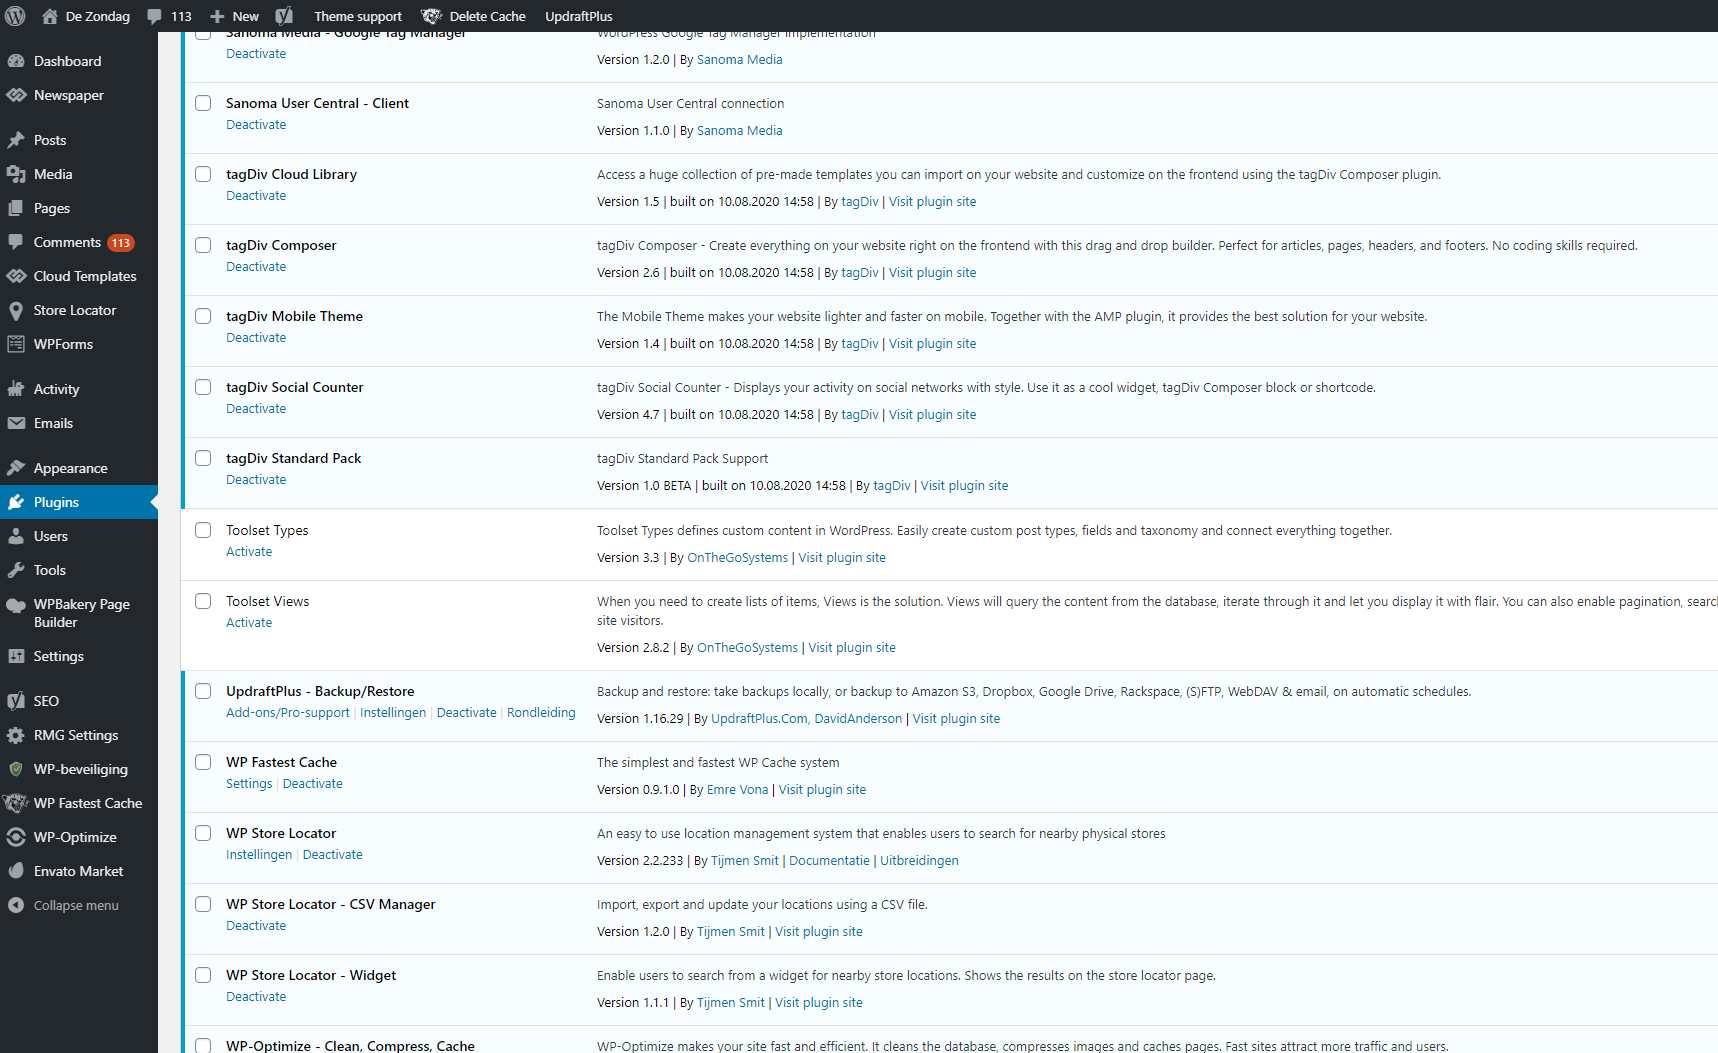Image resolution: width=1718 pixels, height=1053 pixels.
Task: Check the Toolset Types plugin checkbox
Action: (203, 530)
